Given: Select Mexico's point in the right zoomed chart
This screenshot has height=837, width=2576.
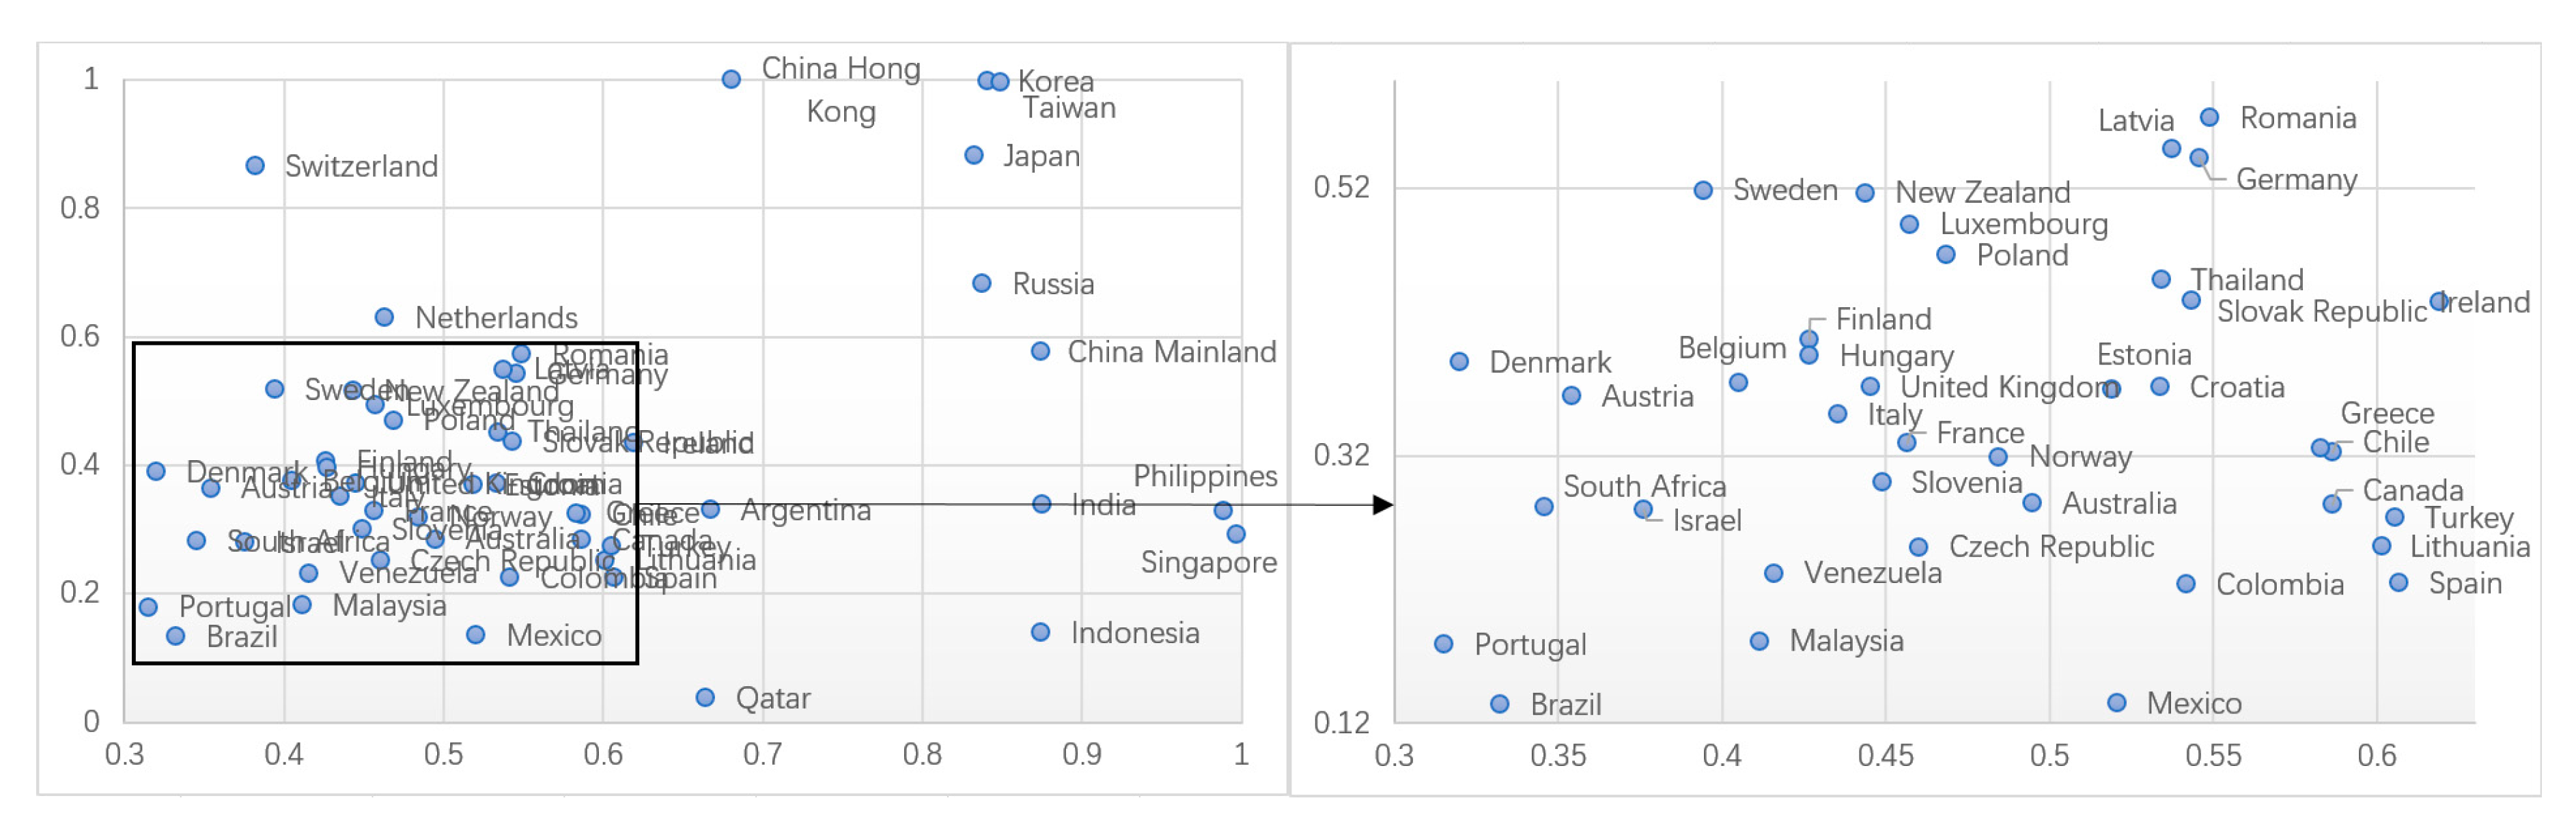Looking at the screenshot, I should 2116,703.
